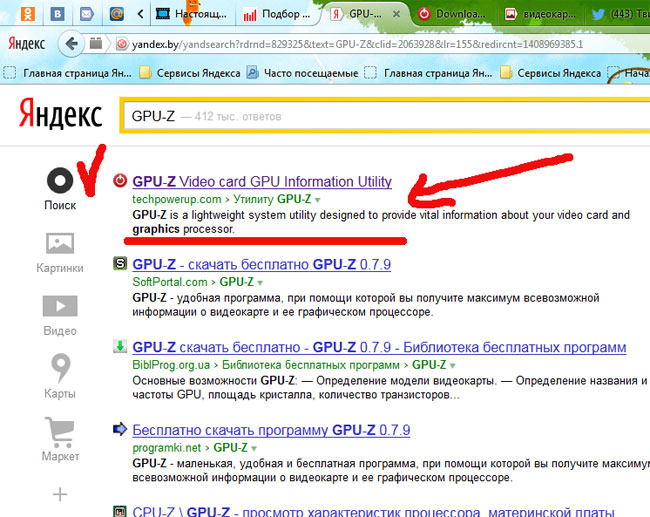The height and width of the screenshot is (517, 650).
Task: Click the site identity icon in address bar
Action: (x=121, y=44)
